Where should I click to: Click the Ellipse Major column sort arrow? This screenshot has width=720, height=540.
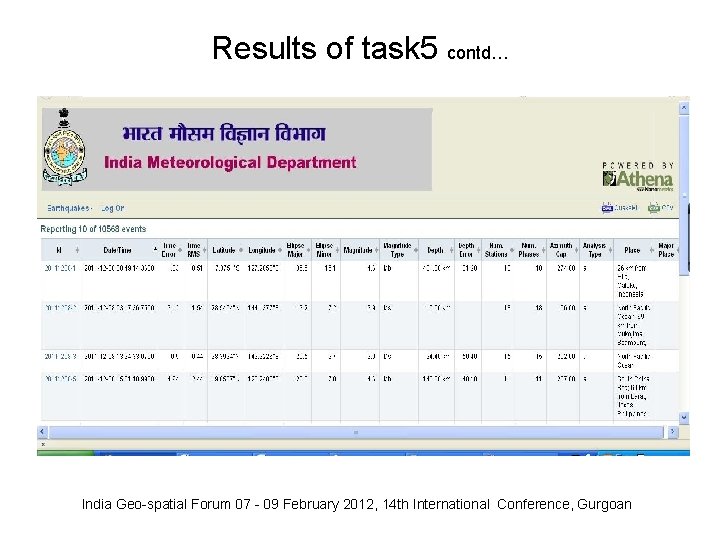308,250
